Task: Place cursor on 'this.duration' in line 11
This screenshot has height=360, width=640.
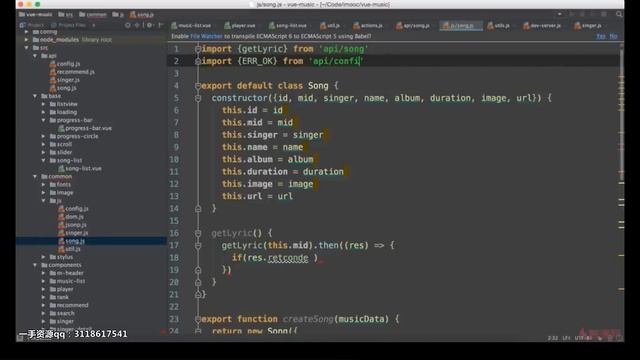Action: 255,172
